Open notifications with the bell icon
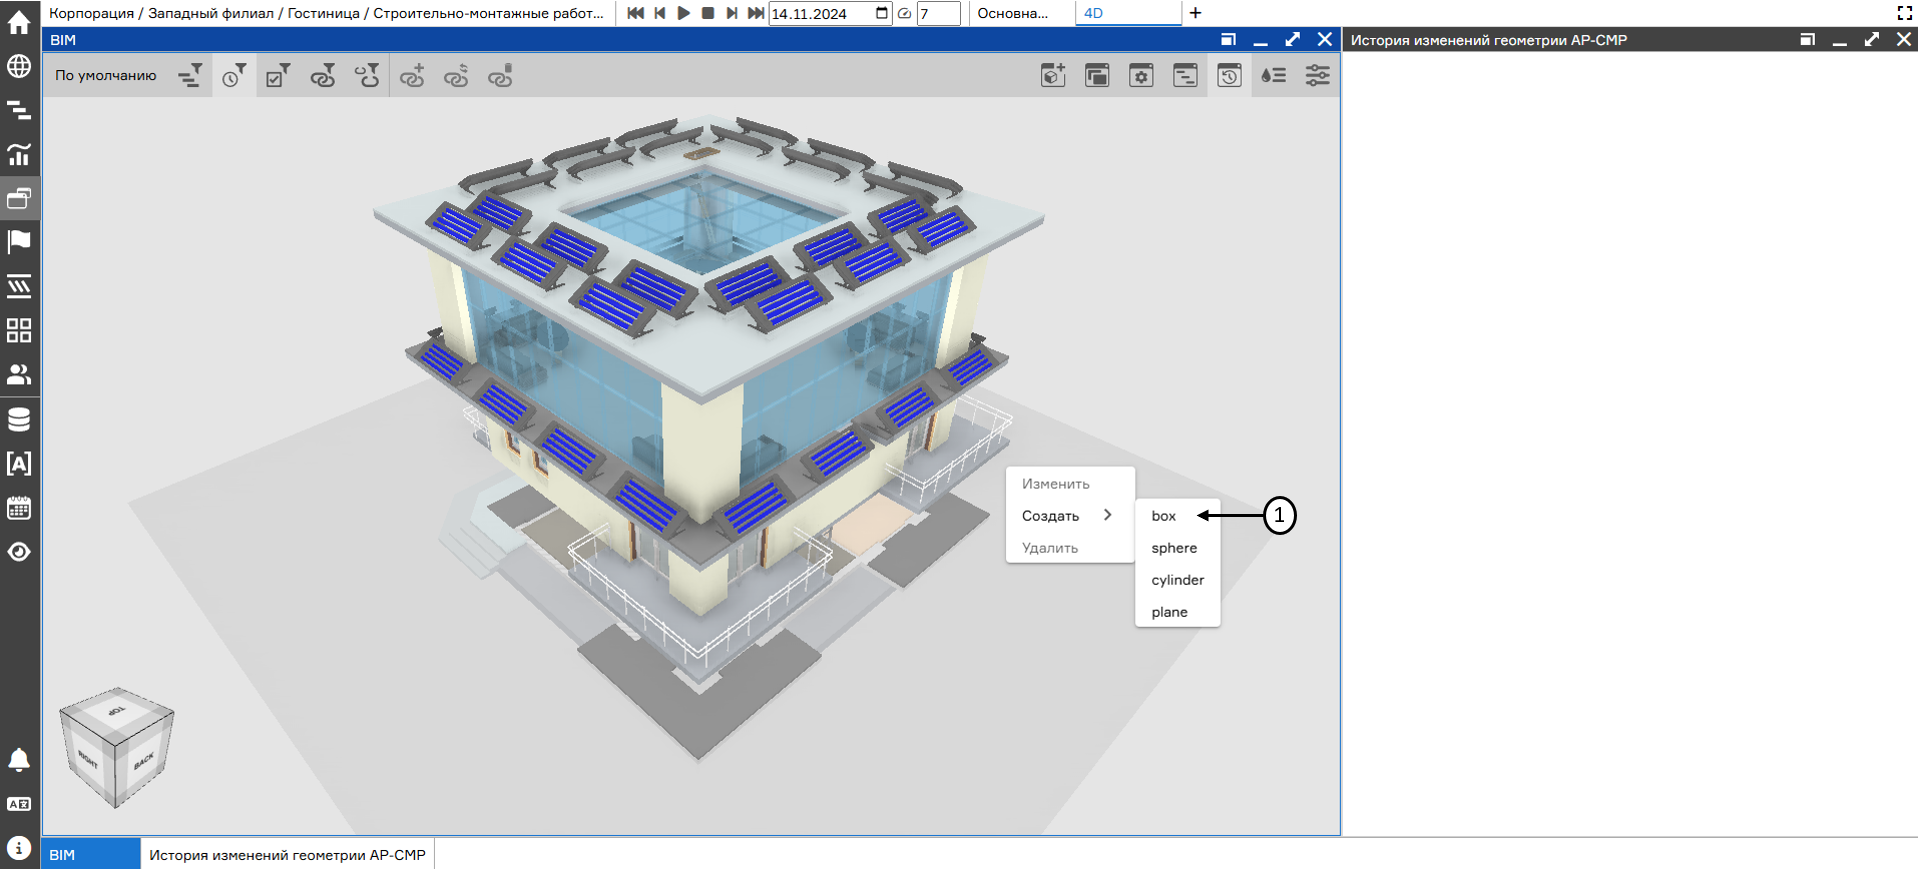The height and width of the screenshot is (870, 1918). [19, 760]
